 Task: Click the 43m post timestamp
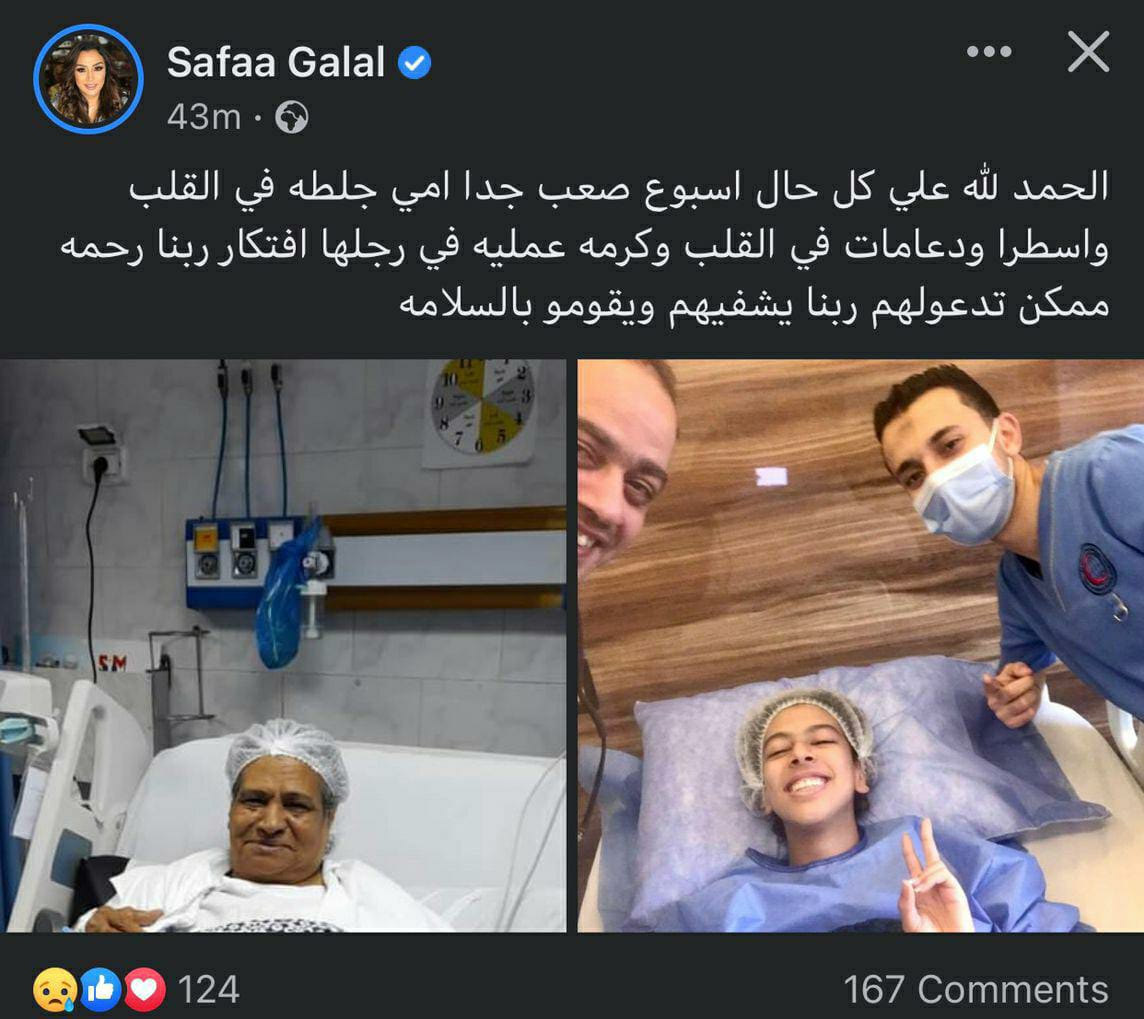[204, 117]
